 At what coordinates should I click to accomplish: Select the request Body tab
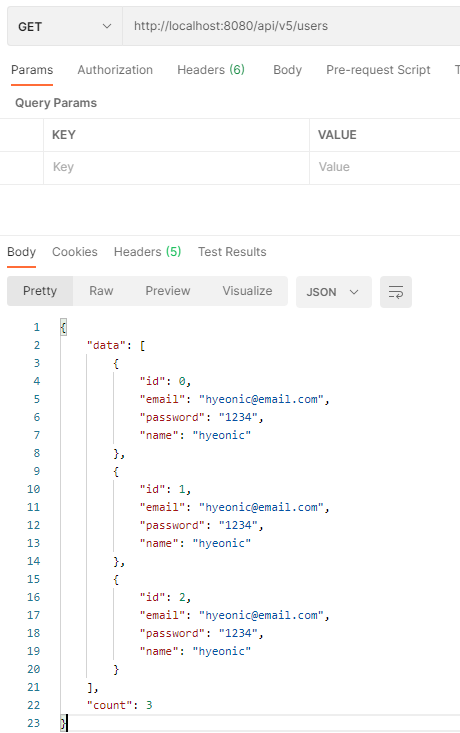287,70
